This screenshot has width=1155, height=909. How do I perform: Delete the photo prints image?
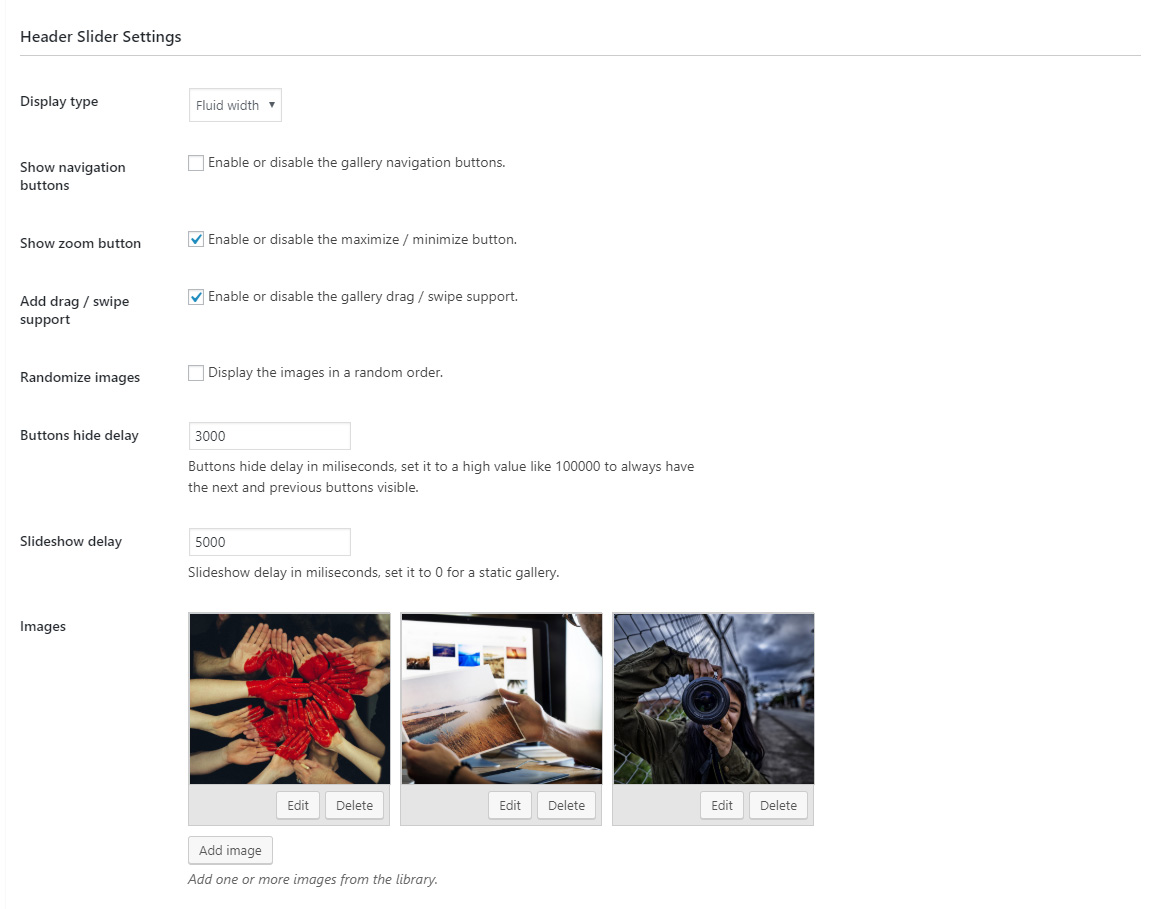[x=566, y=805]
